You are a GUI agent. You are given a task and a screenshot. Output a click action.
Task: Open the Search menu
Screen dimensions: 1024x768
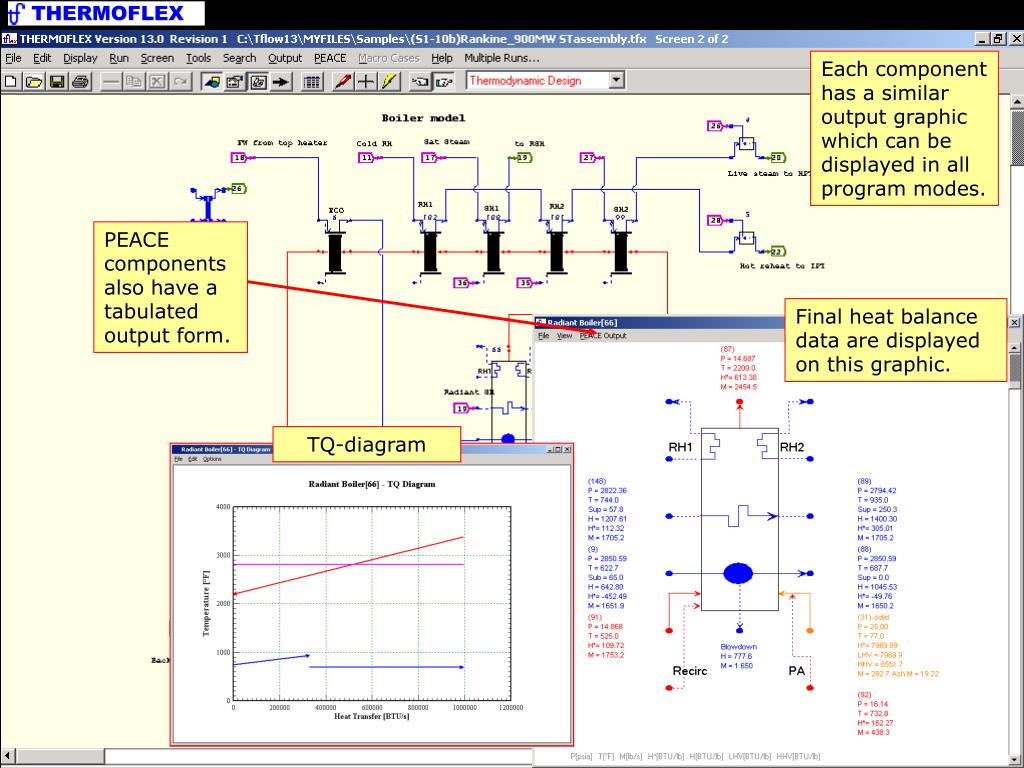[x=240, y=58]
